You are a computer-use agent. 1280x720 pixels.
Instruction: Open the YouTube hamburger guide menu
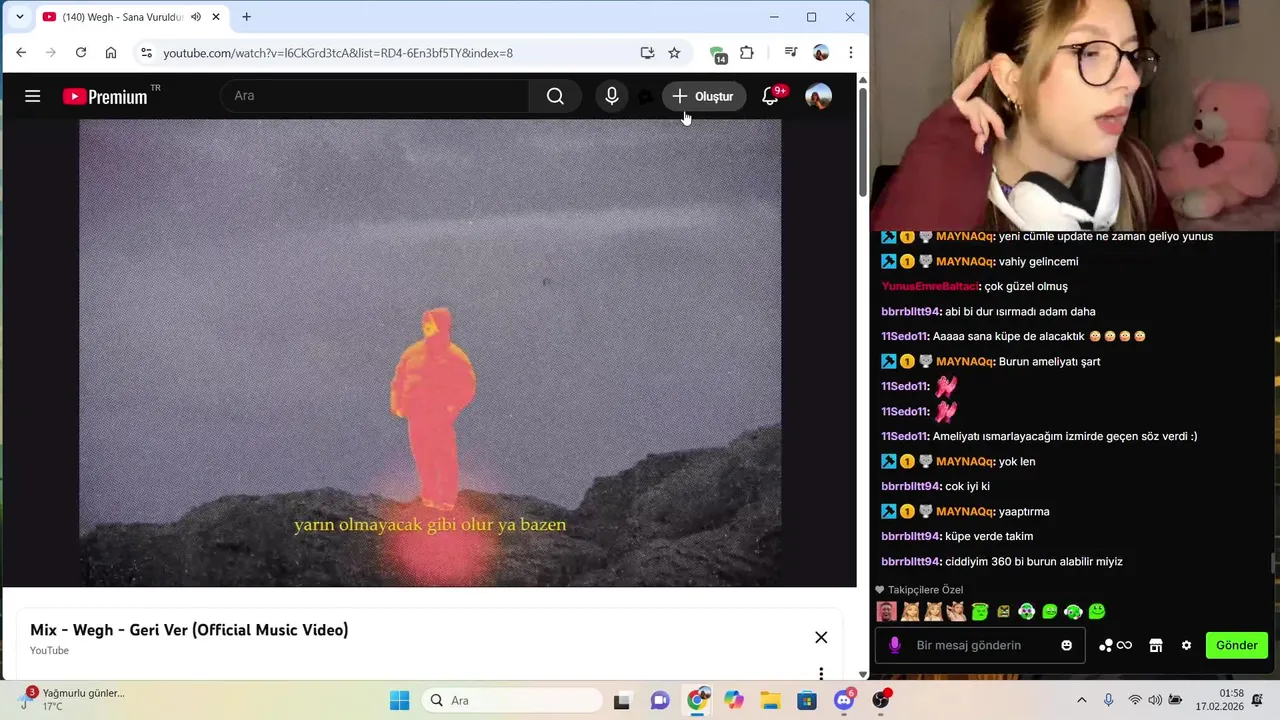[x=33, y=96]
